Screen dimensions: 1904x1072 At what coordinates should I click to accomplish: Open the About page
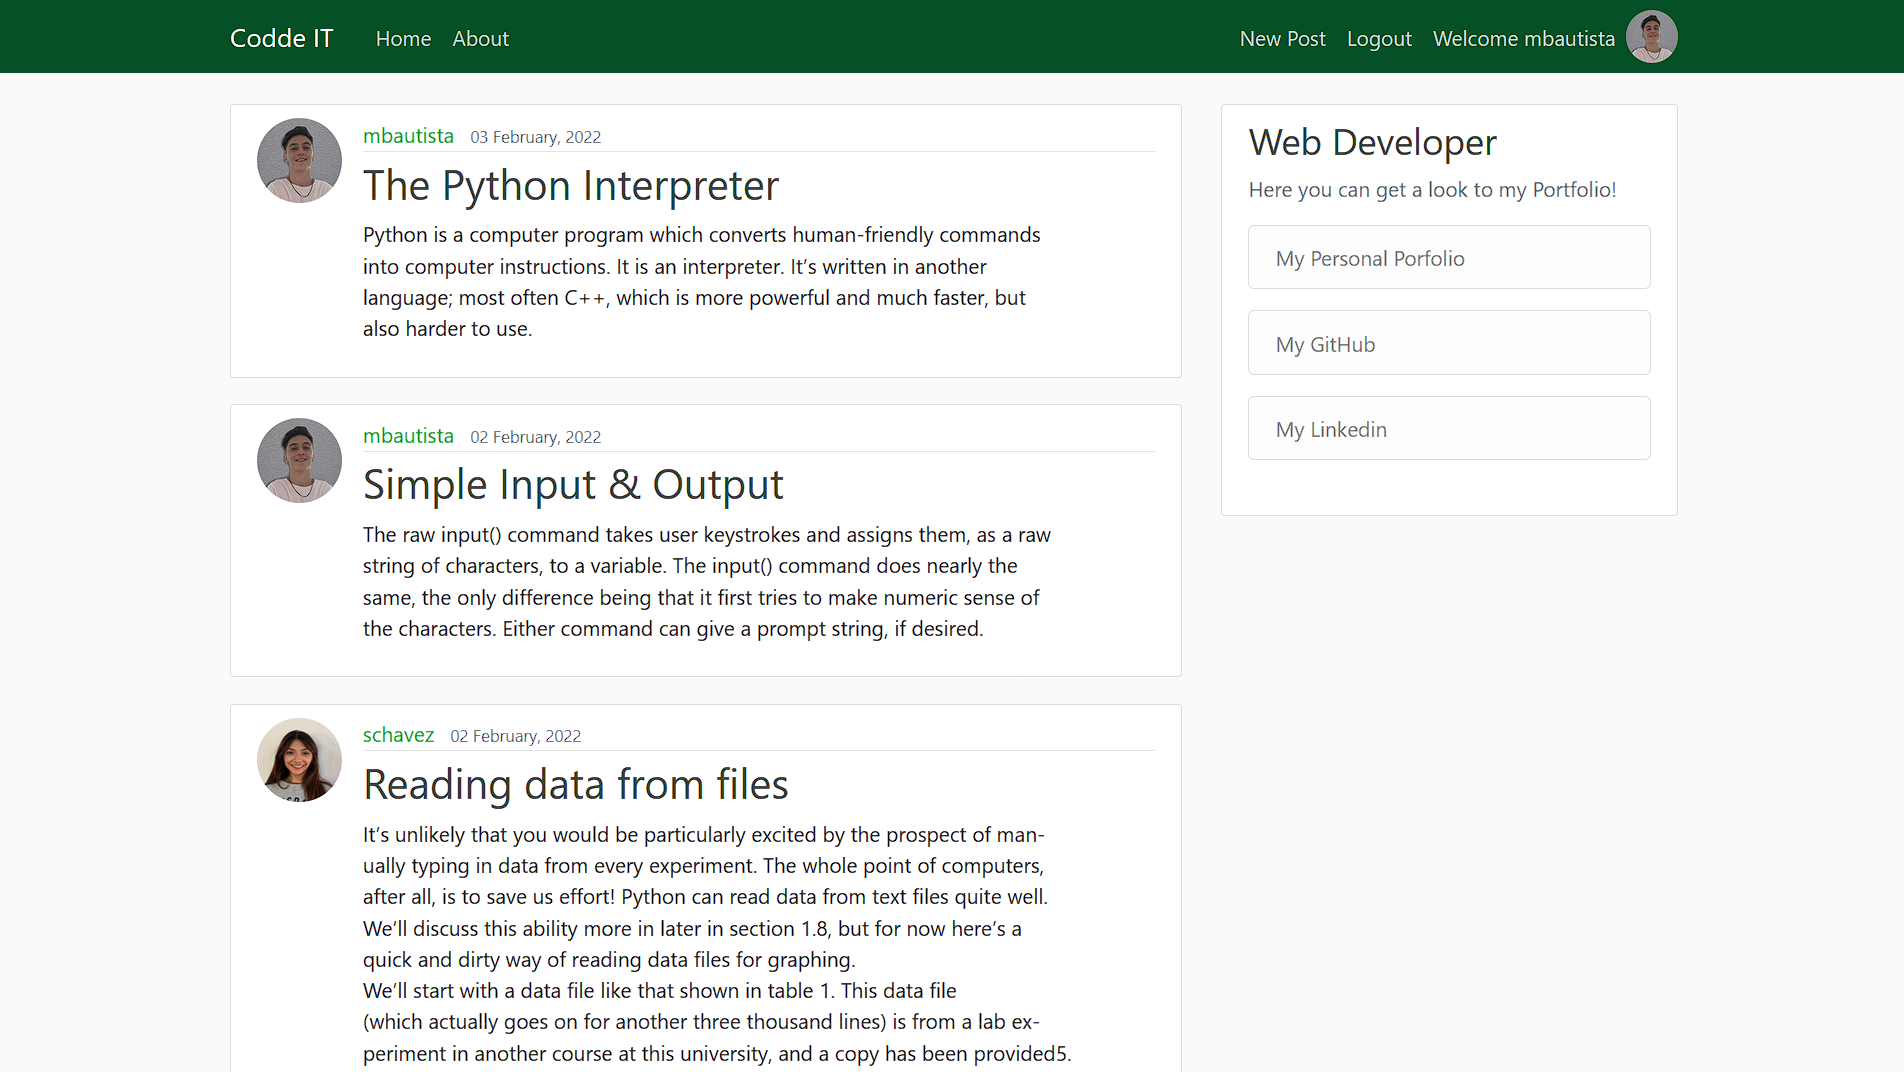pyautogui.click(x=480, y=39)
